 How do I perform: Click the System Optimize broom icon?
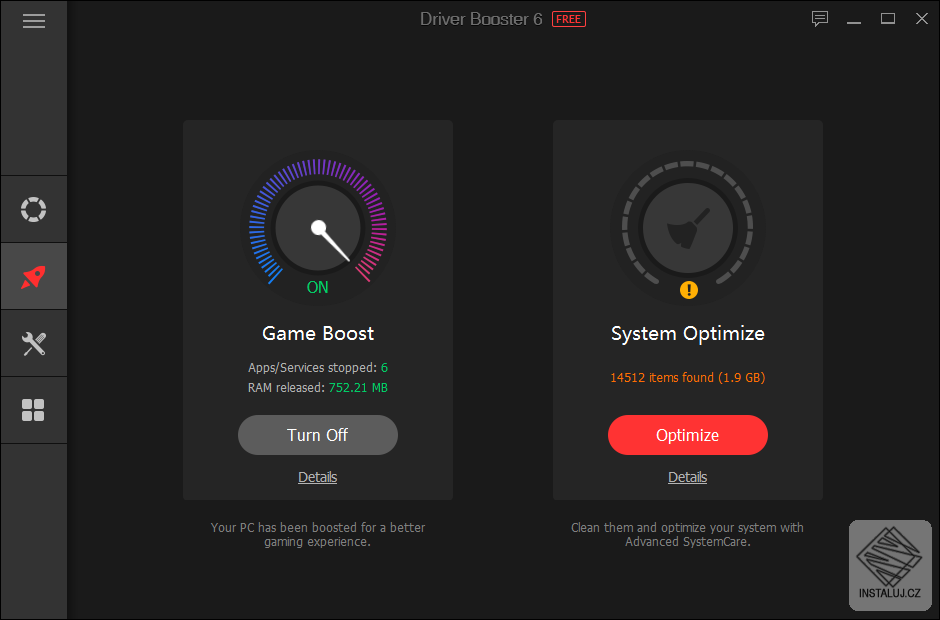point(688,228)
